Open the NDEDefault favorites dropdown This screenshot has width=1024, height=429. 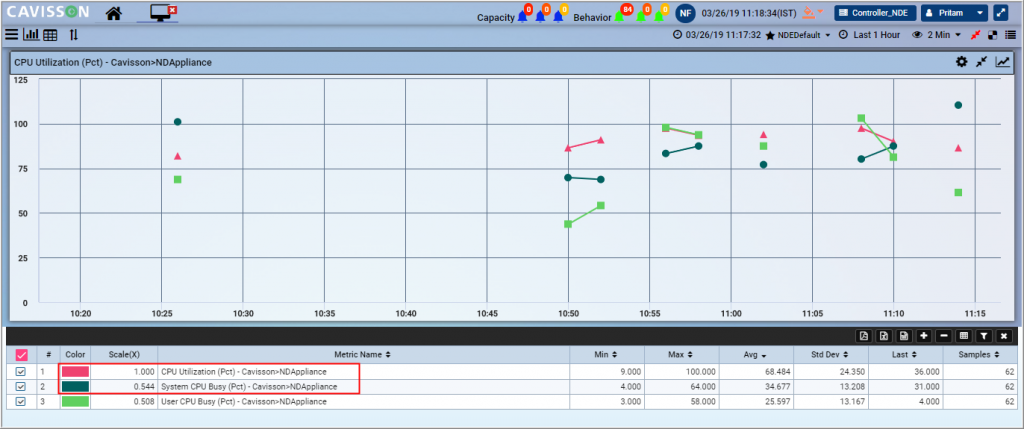coord(798,35)
